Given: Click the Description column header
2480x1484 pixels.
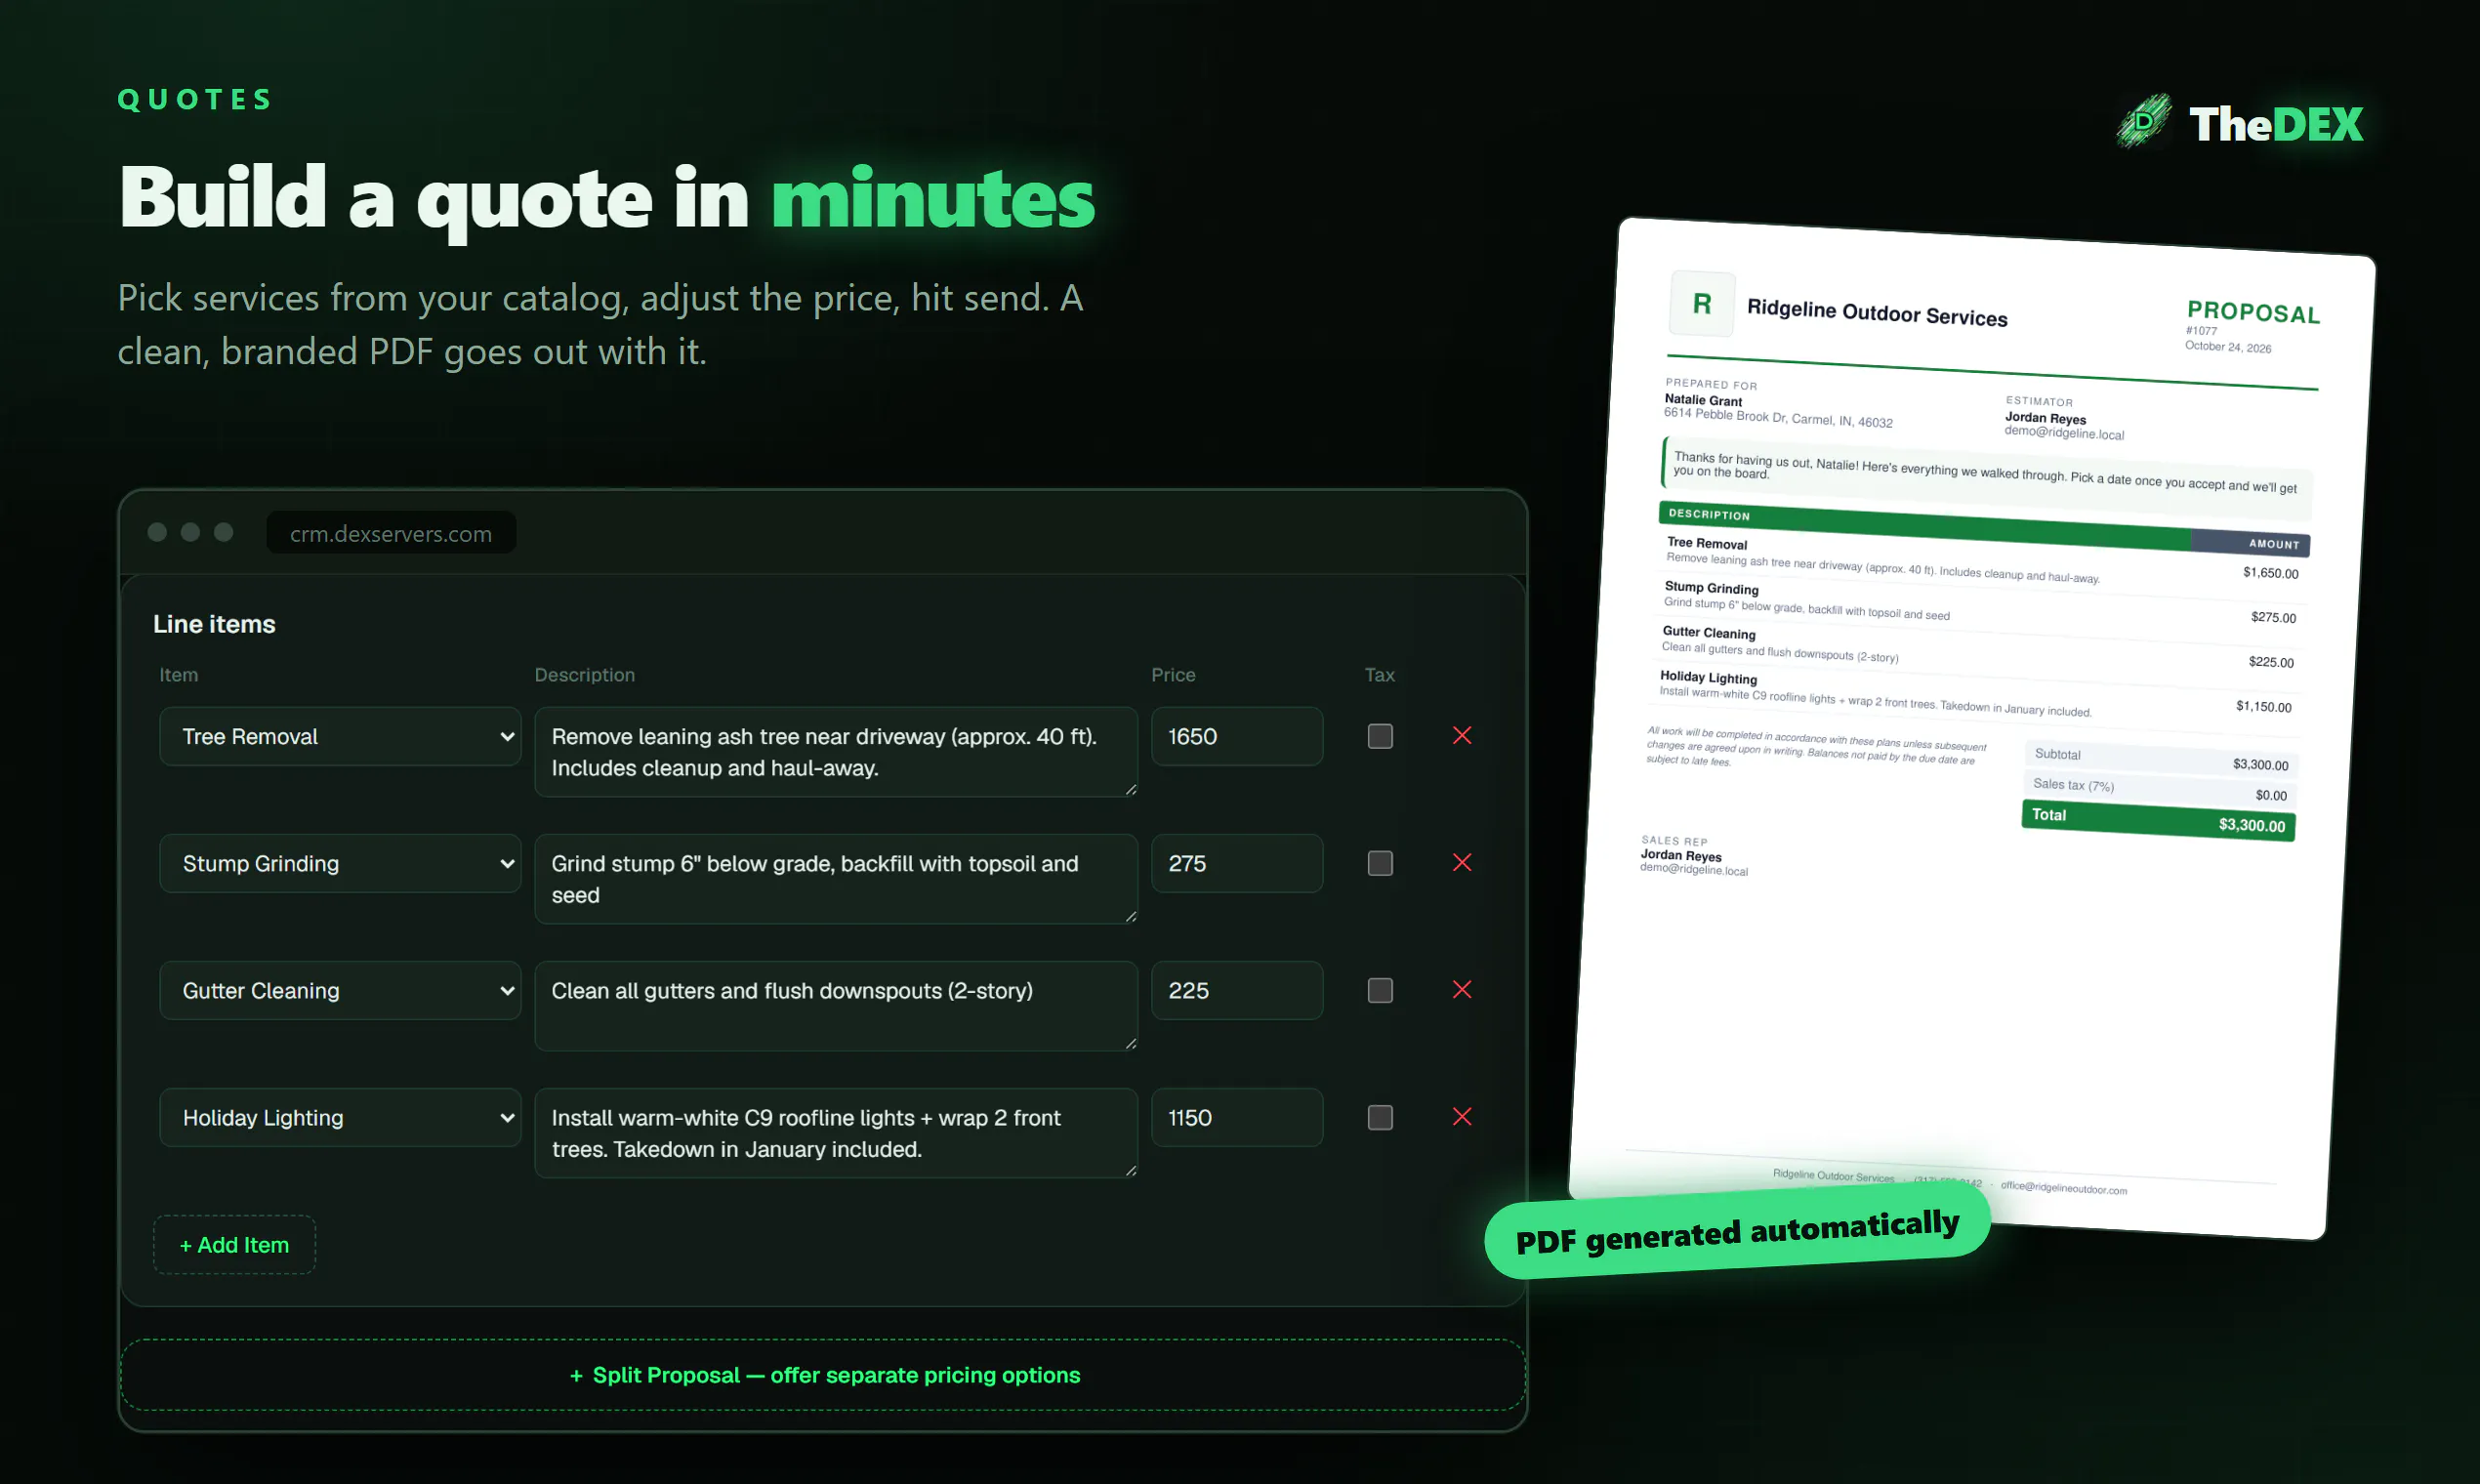Looking at the screenshot, I should 584,675.
